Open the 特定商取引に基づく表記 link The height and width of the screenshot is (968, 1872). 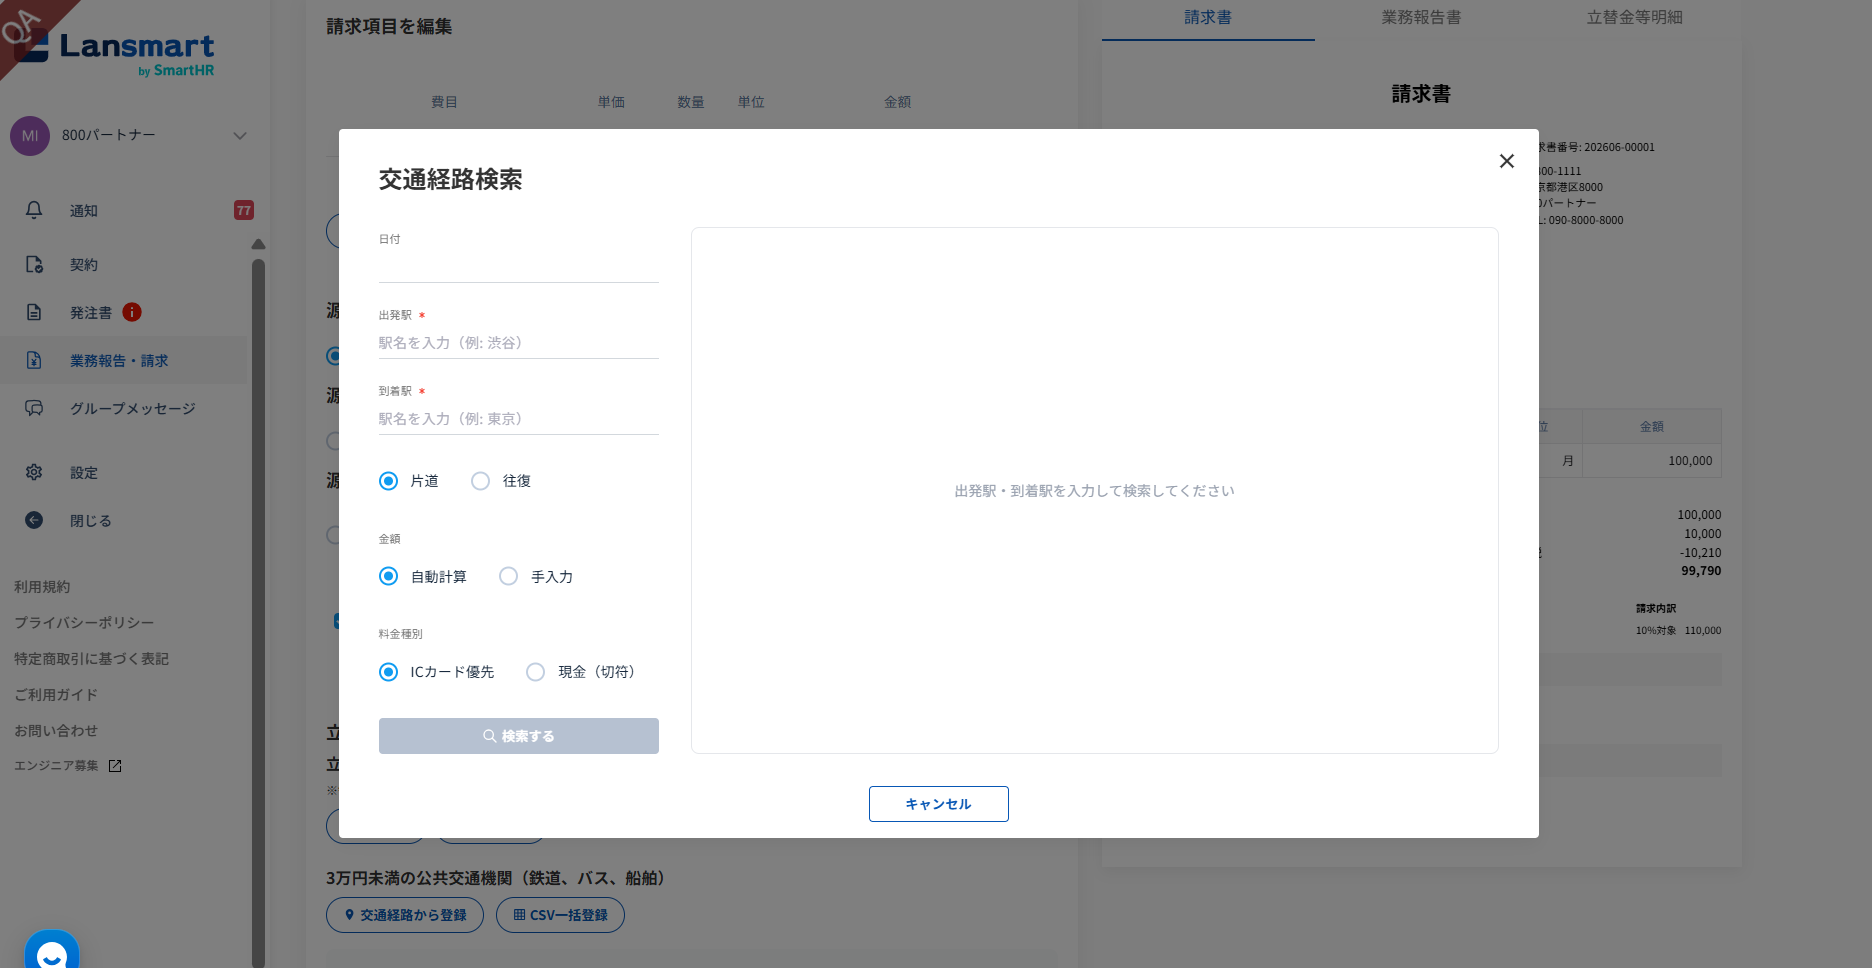click(x=91, y=659)
